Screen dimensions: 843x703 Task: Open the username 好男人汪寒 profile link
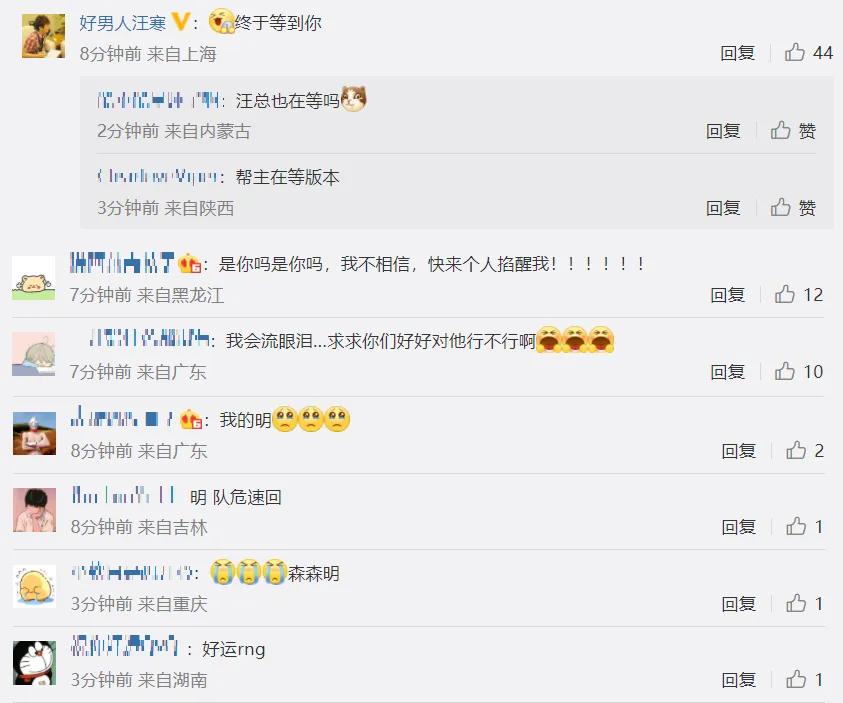[123, 23]
